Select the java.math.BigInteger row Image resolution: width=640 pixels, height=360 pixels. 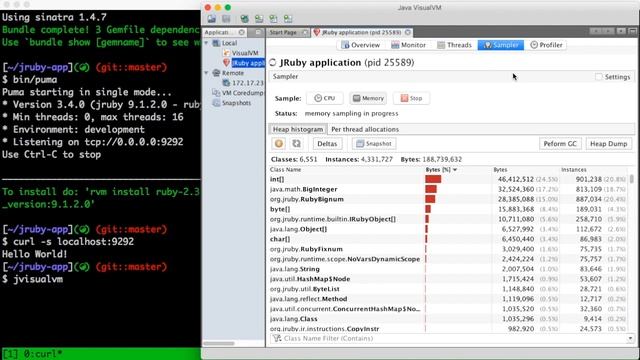click(448, 189)
